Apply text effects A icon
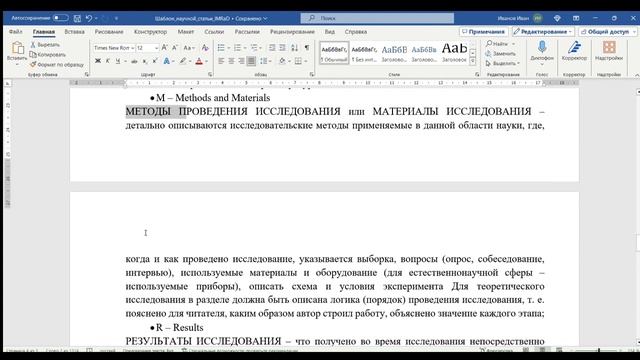The width and height of the screenshot is (640, 360). 166,61
